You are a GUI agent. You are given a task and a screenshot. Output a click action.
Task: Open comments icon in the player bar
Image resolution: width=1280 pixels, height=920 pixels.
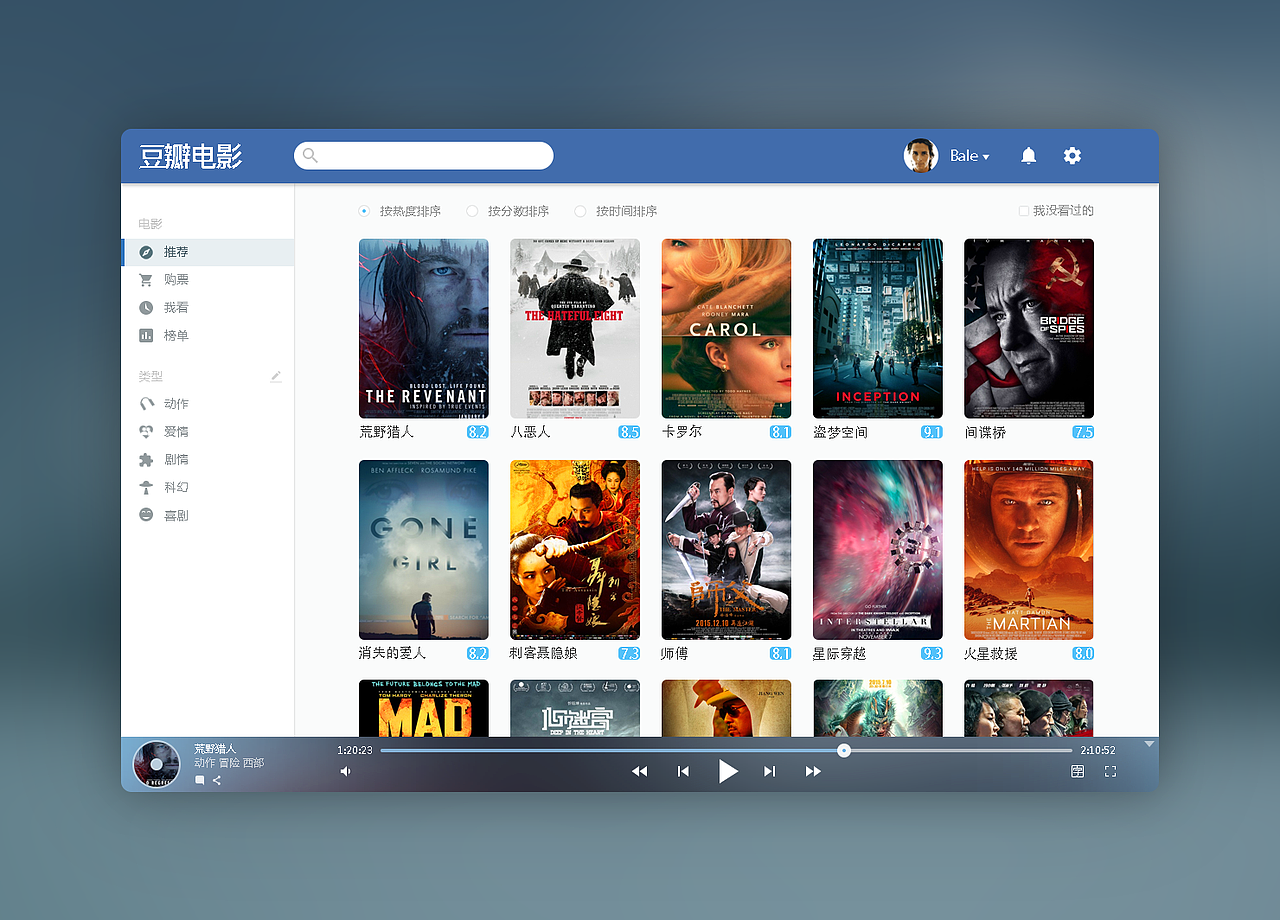coord(199,780)
